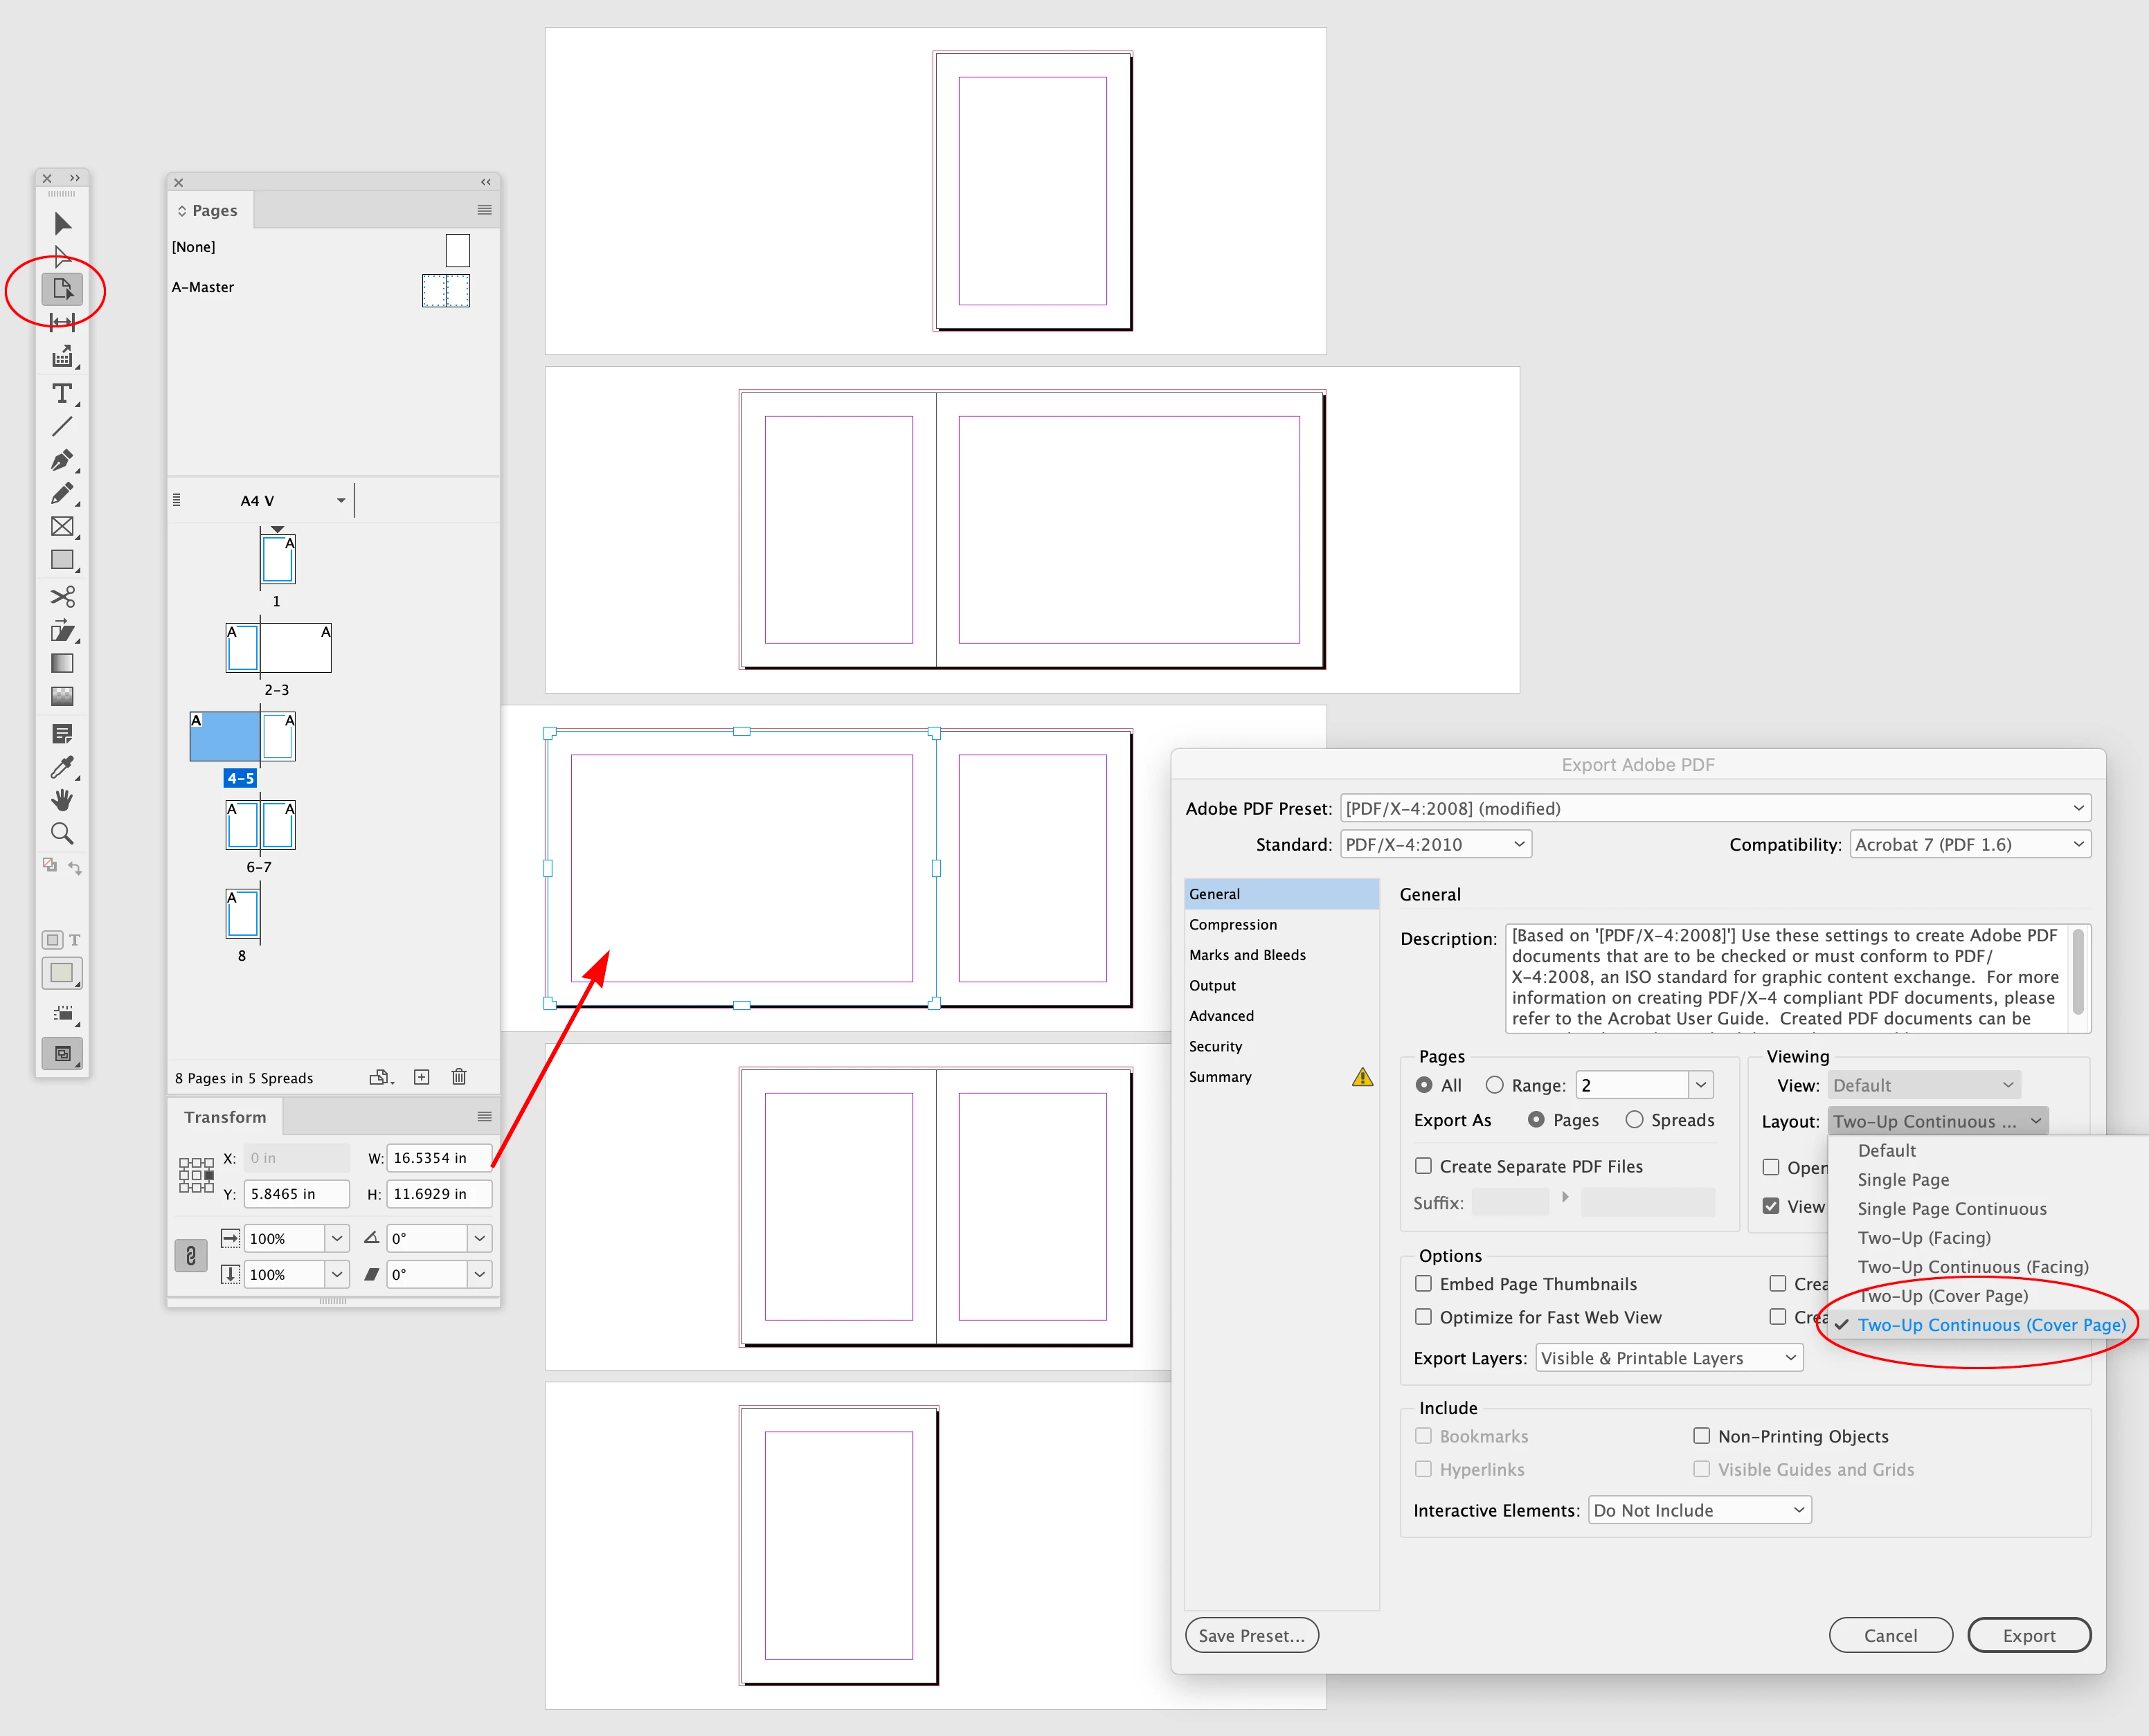
Task: Delete selected page with trash icon
Action: point(459,1077)
